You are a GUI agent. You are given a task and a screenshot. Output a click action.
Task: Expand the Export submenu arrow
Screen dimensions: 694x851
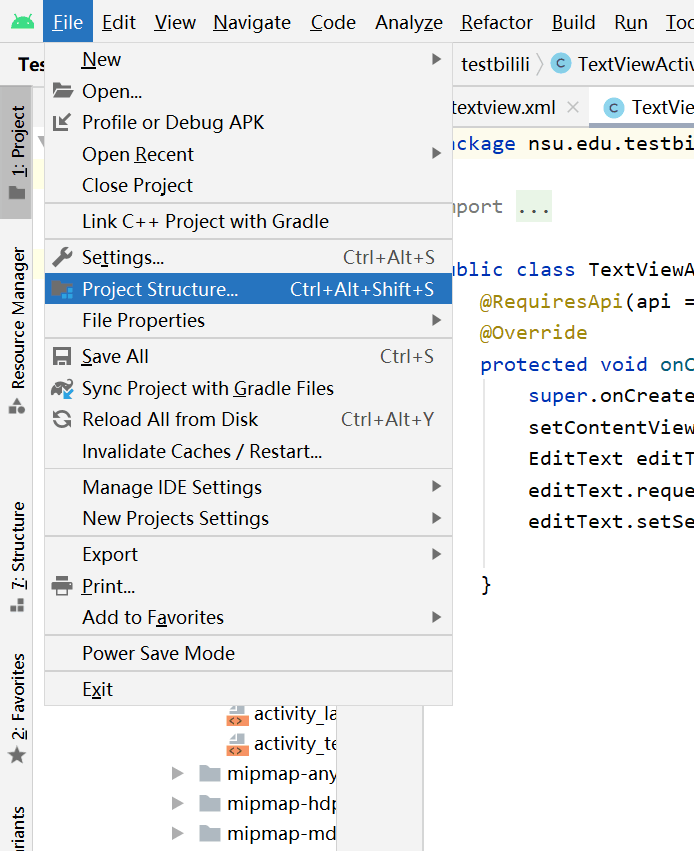coord(436,554)
